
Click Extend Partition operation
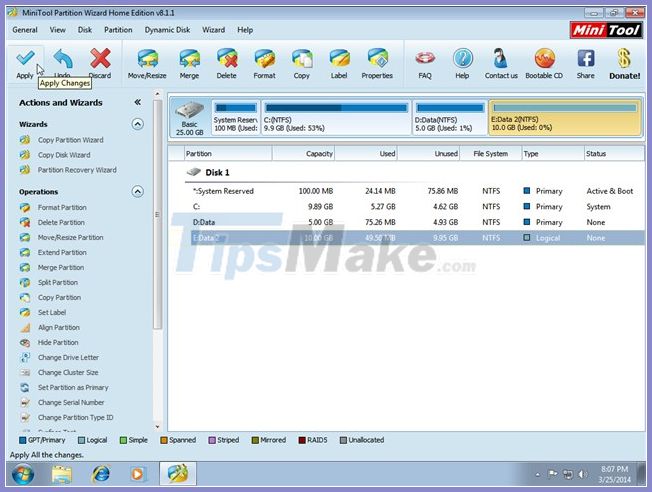(x=62, y=252)
